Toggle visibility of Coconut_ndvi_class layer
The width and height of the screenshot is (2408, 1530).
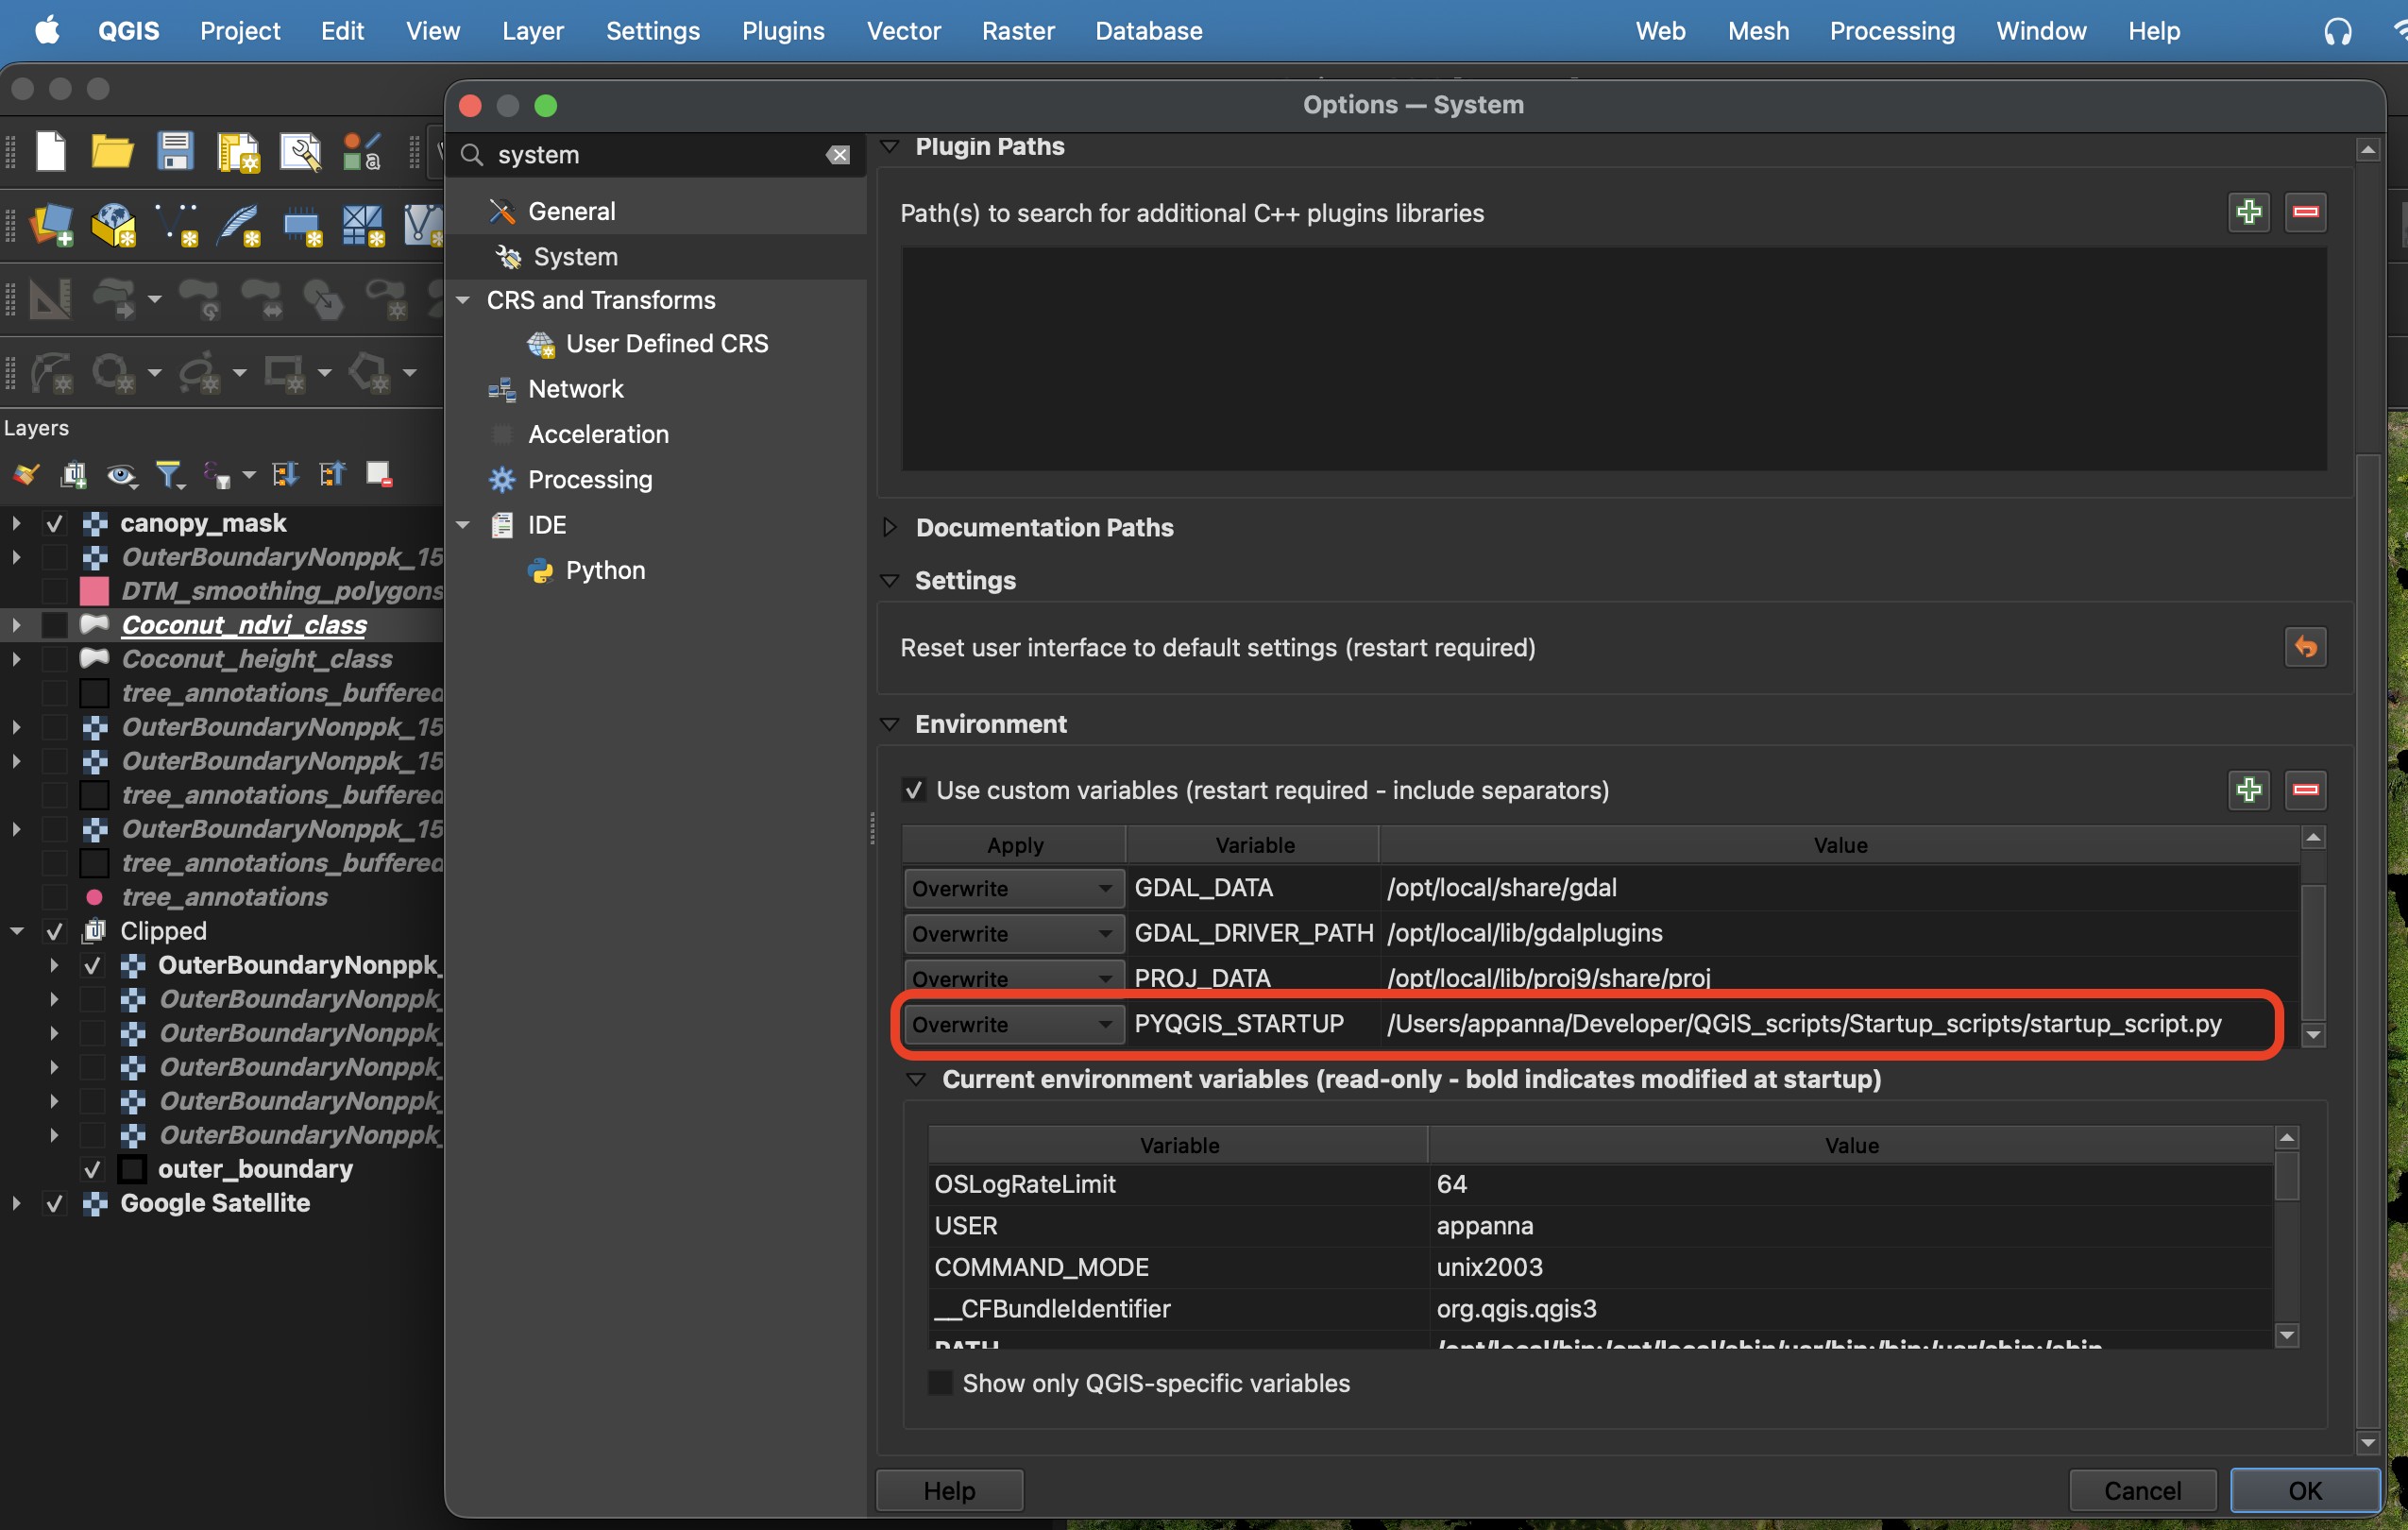pos(54,625)
